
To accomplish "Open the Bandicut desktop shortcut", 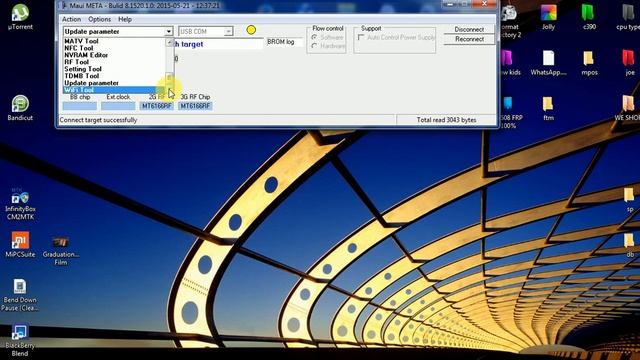I will pyautogui.click(x=20, y=108).
